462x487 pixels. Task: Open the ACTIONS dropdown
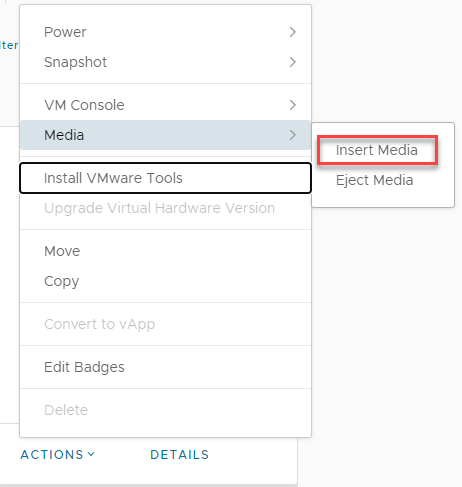tap(58, 455)
